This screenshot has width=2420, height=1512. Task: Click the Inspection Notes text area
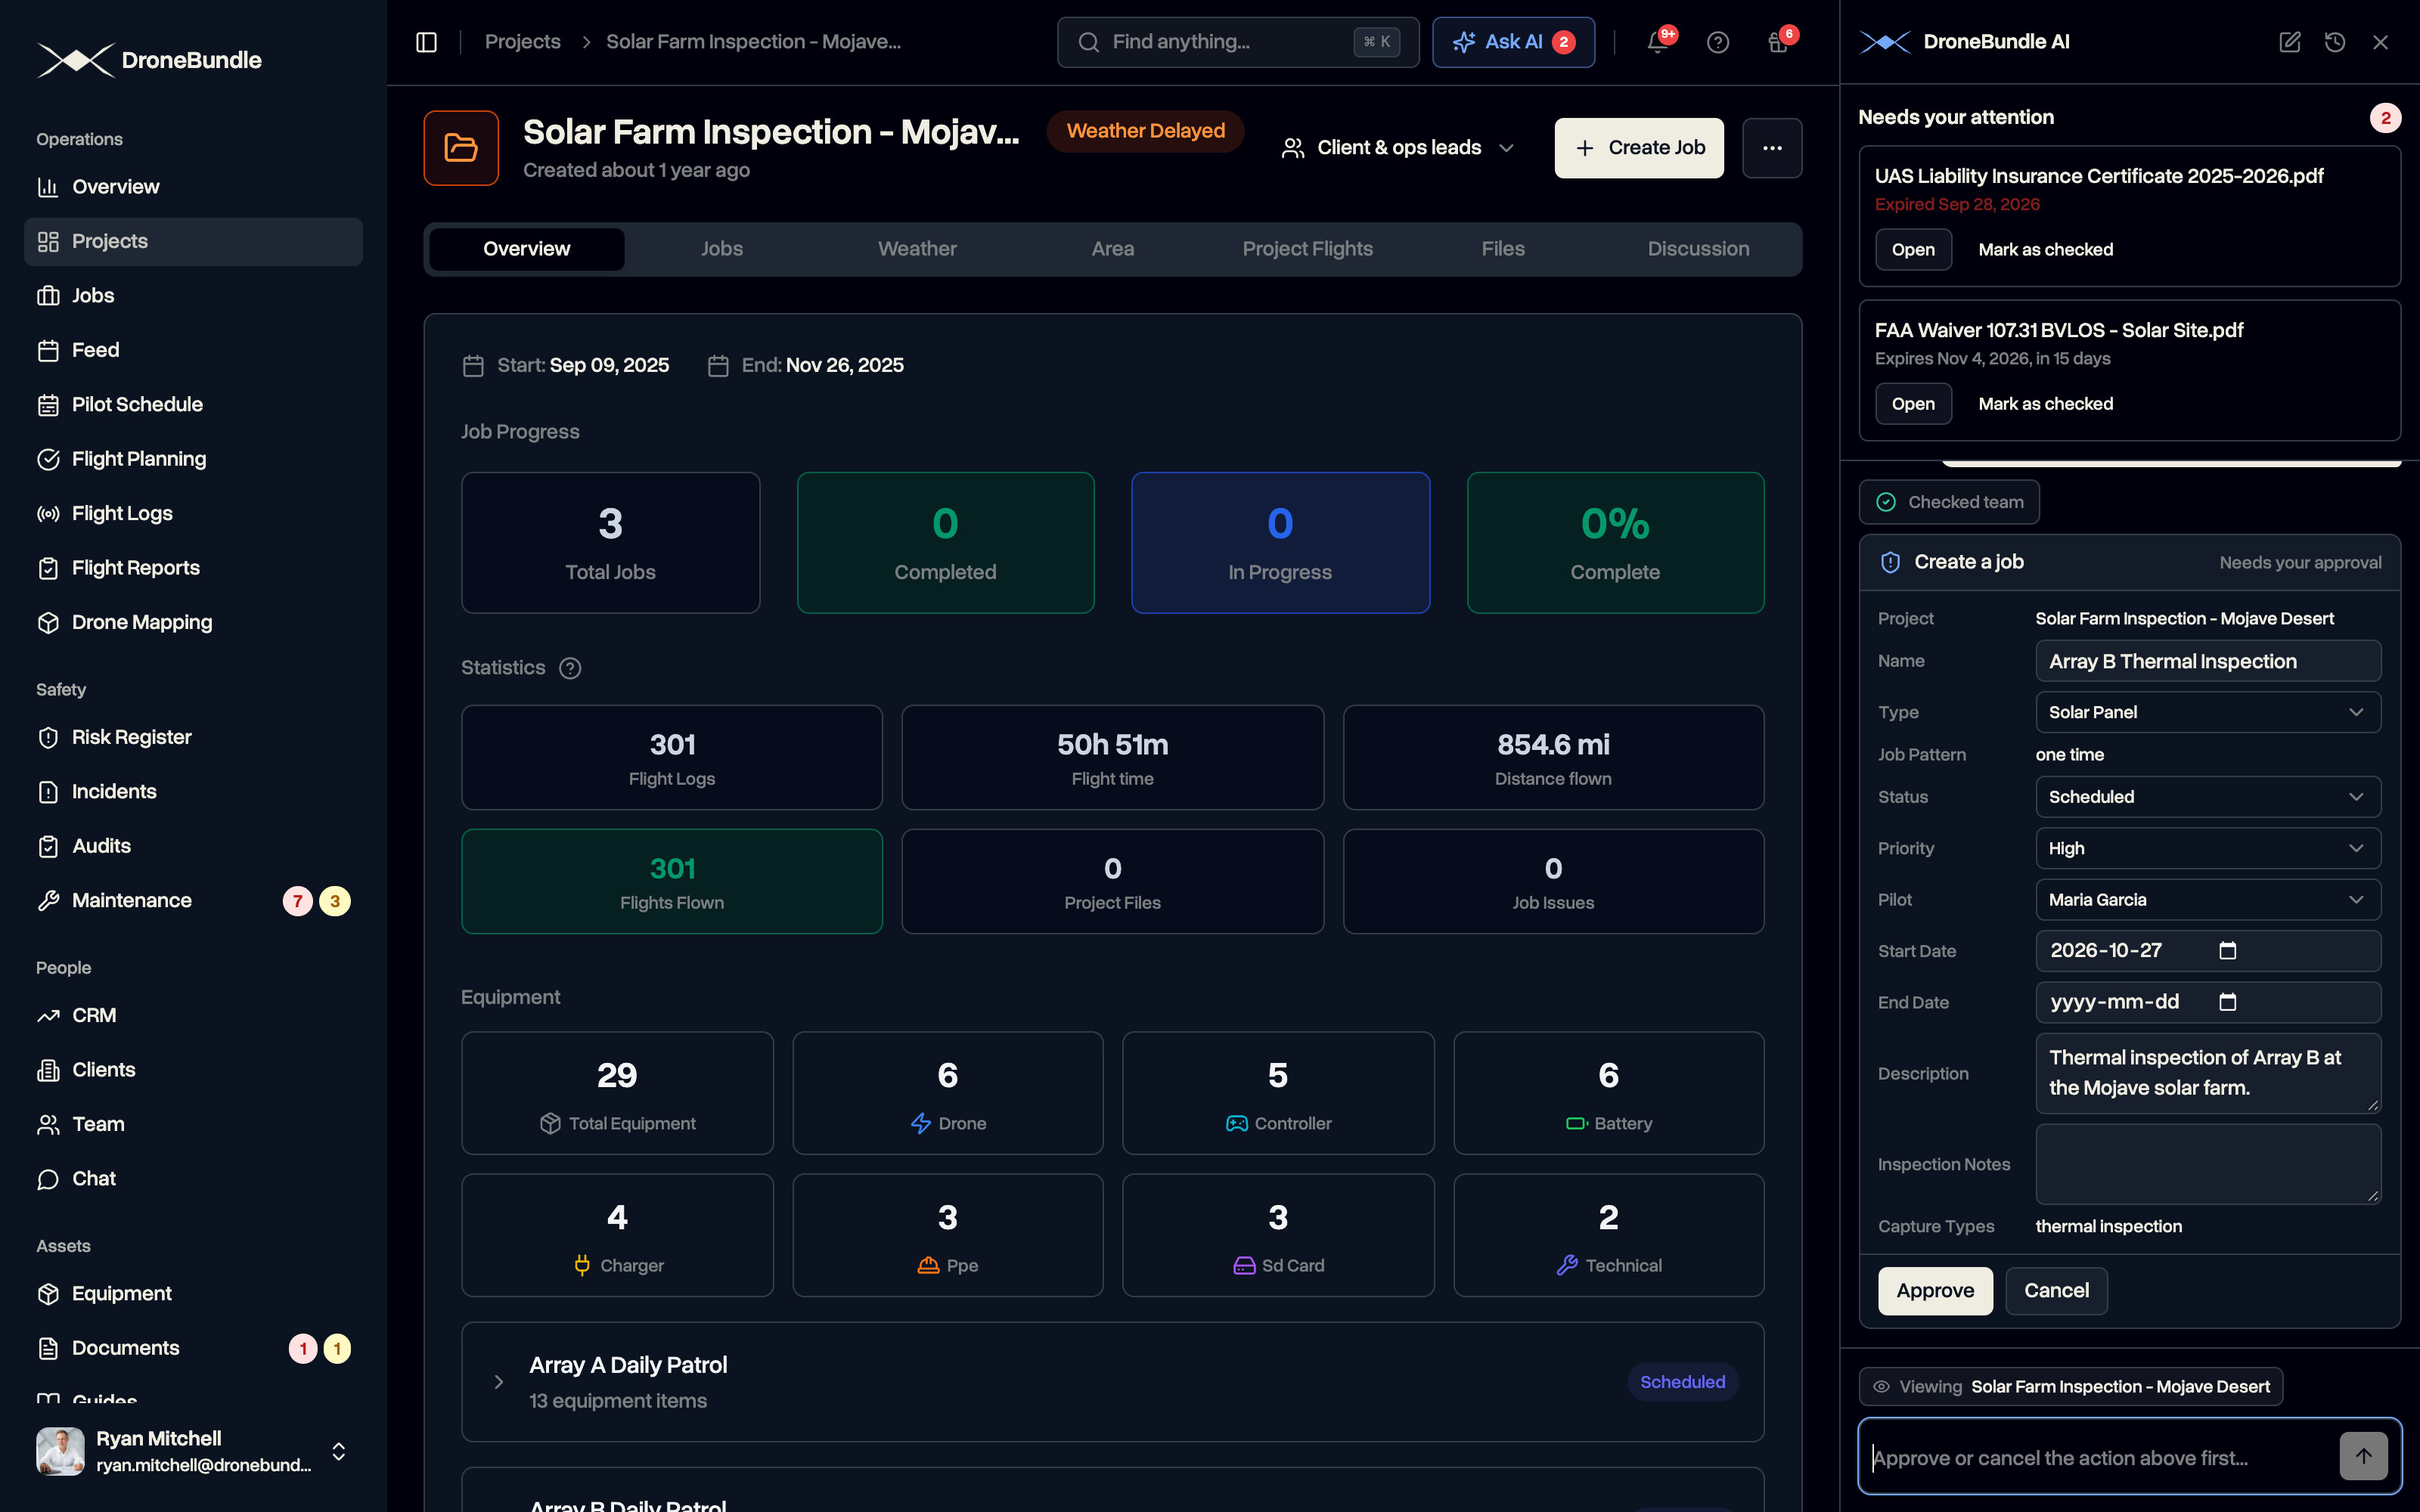tap(2208, 1164)
